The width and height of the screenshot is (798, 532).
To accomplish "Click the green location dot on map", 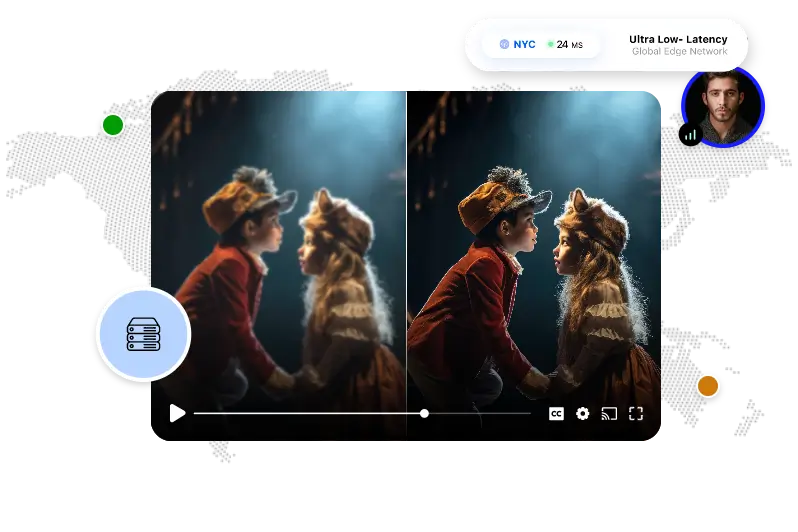I will click(x=113, y=125).
